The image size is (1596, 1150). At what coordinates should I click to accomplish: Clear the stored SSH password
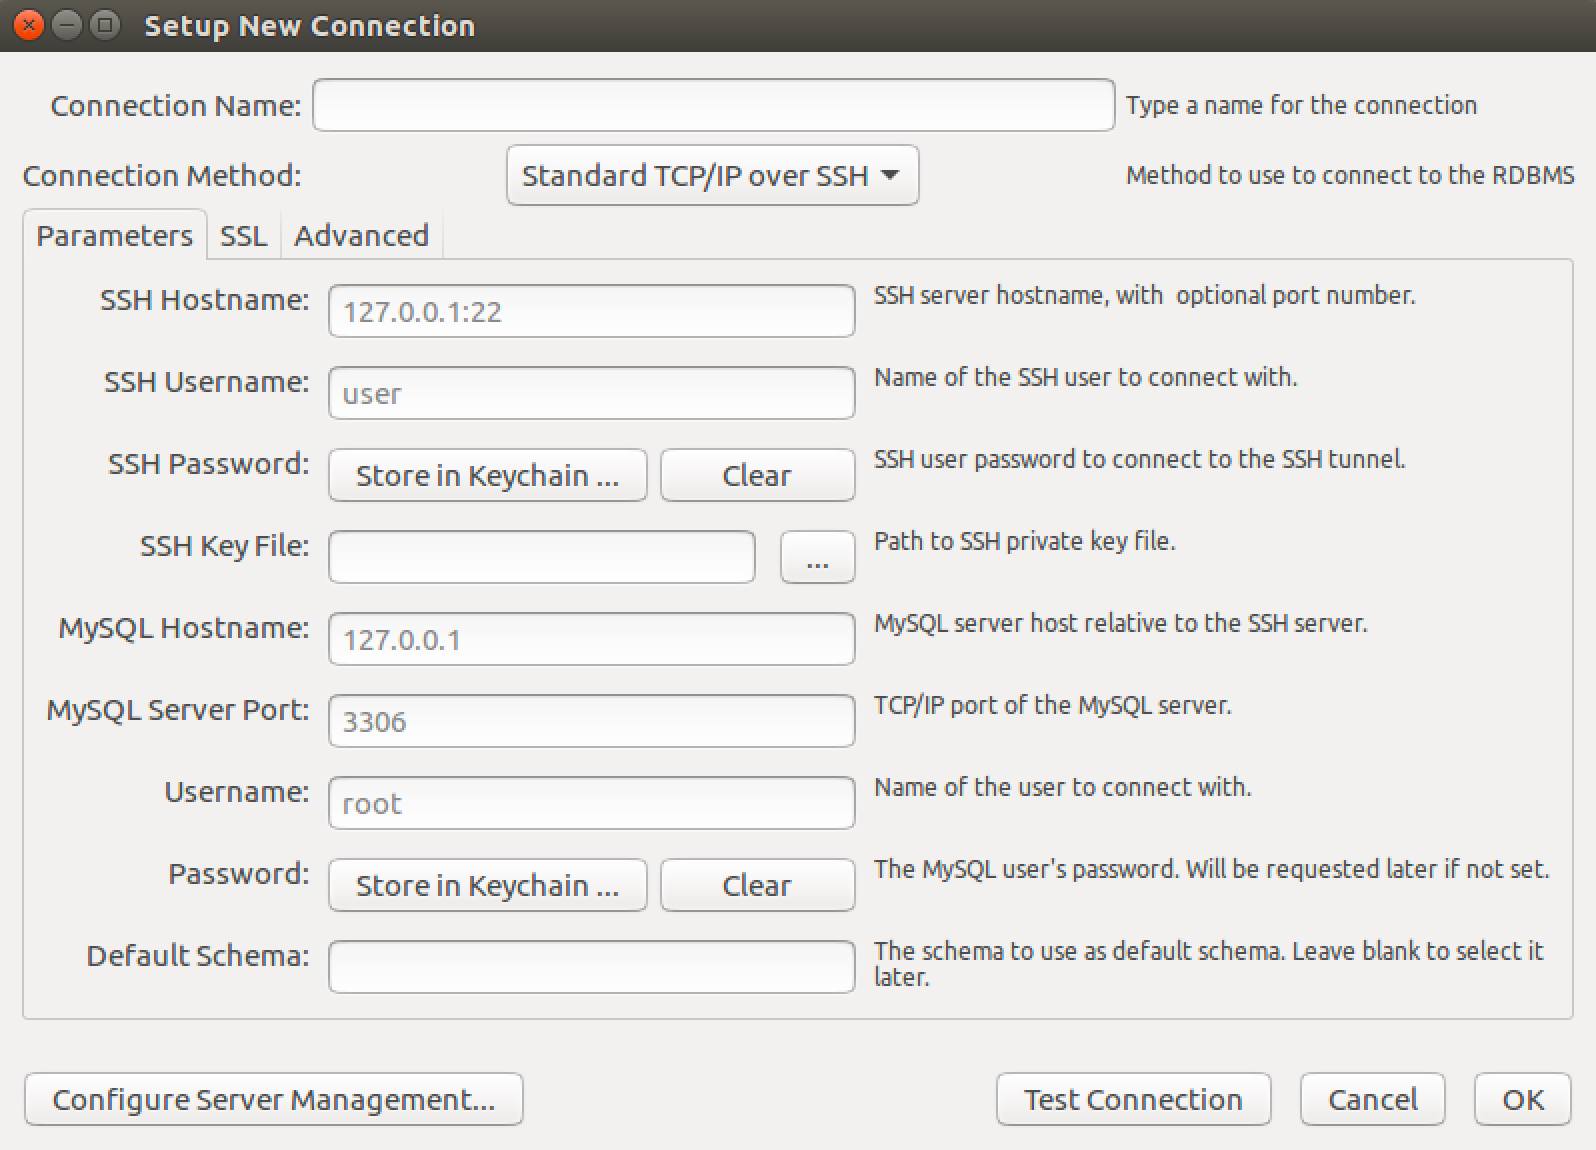tap(757, 476)
